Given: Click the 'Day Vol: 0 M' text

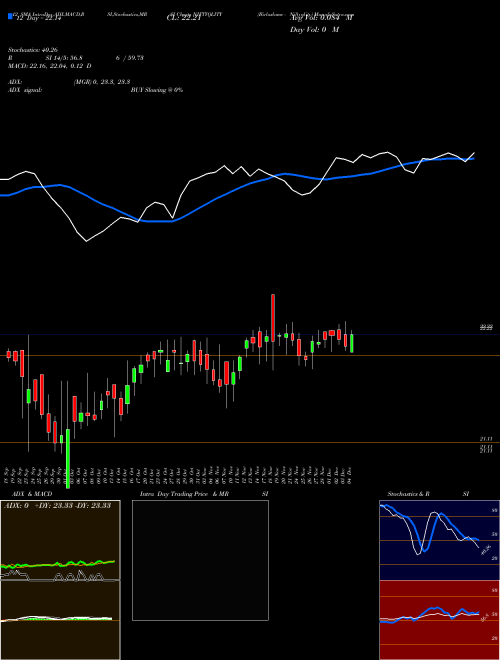Looking at the screenshot, I should tap(314, 29).
